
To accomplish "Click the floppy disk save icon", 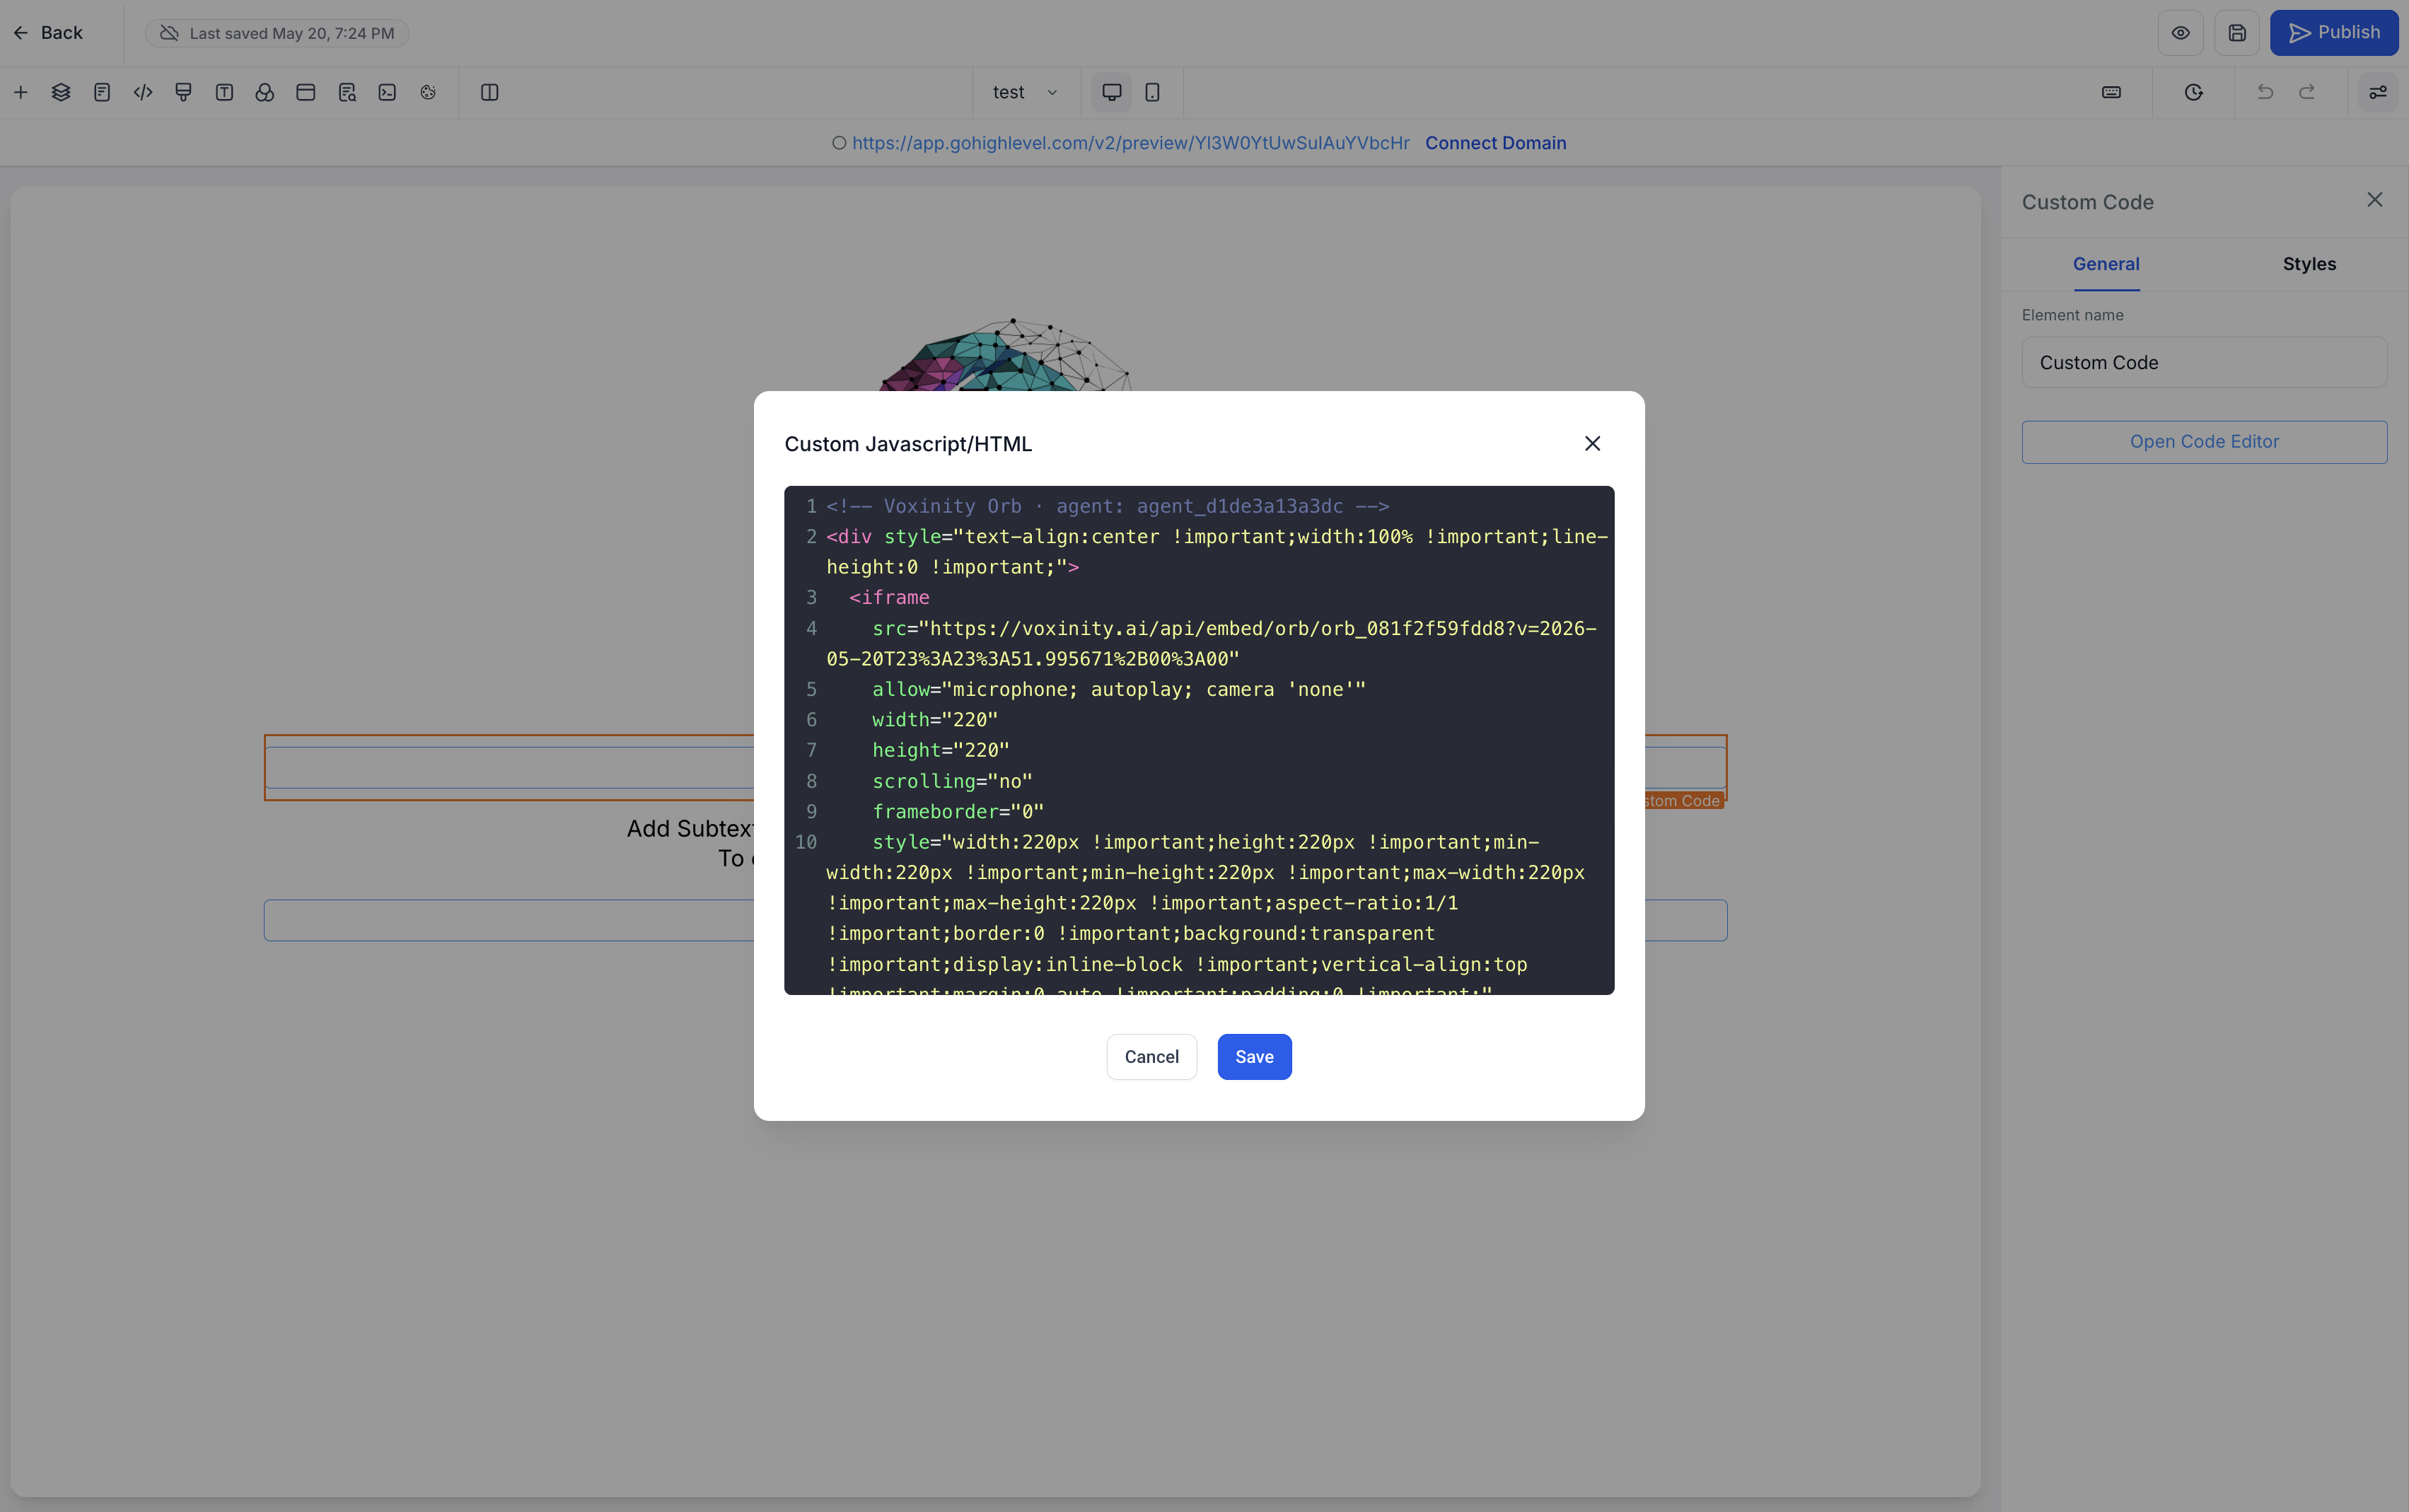I will click(2237, 33).
